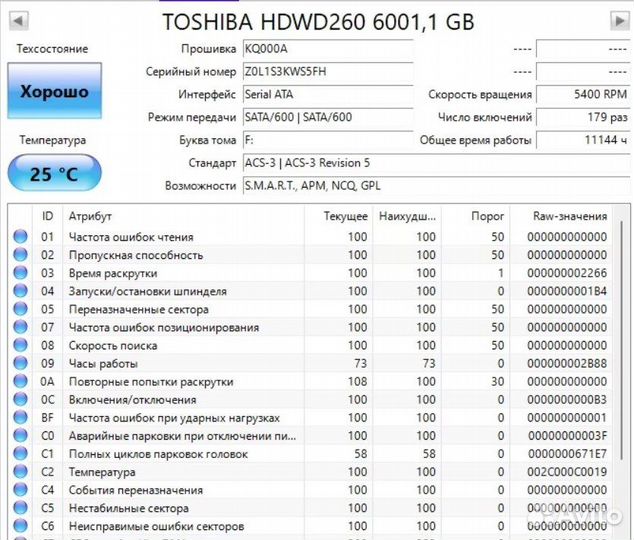Click raw value 00000000003F
This screenshot has width=634, height=540.
pos(567,436)
